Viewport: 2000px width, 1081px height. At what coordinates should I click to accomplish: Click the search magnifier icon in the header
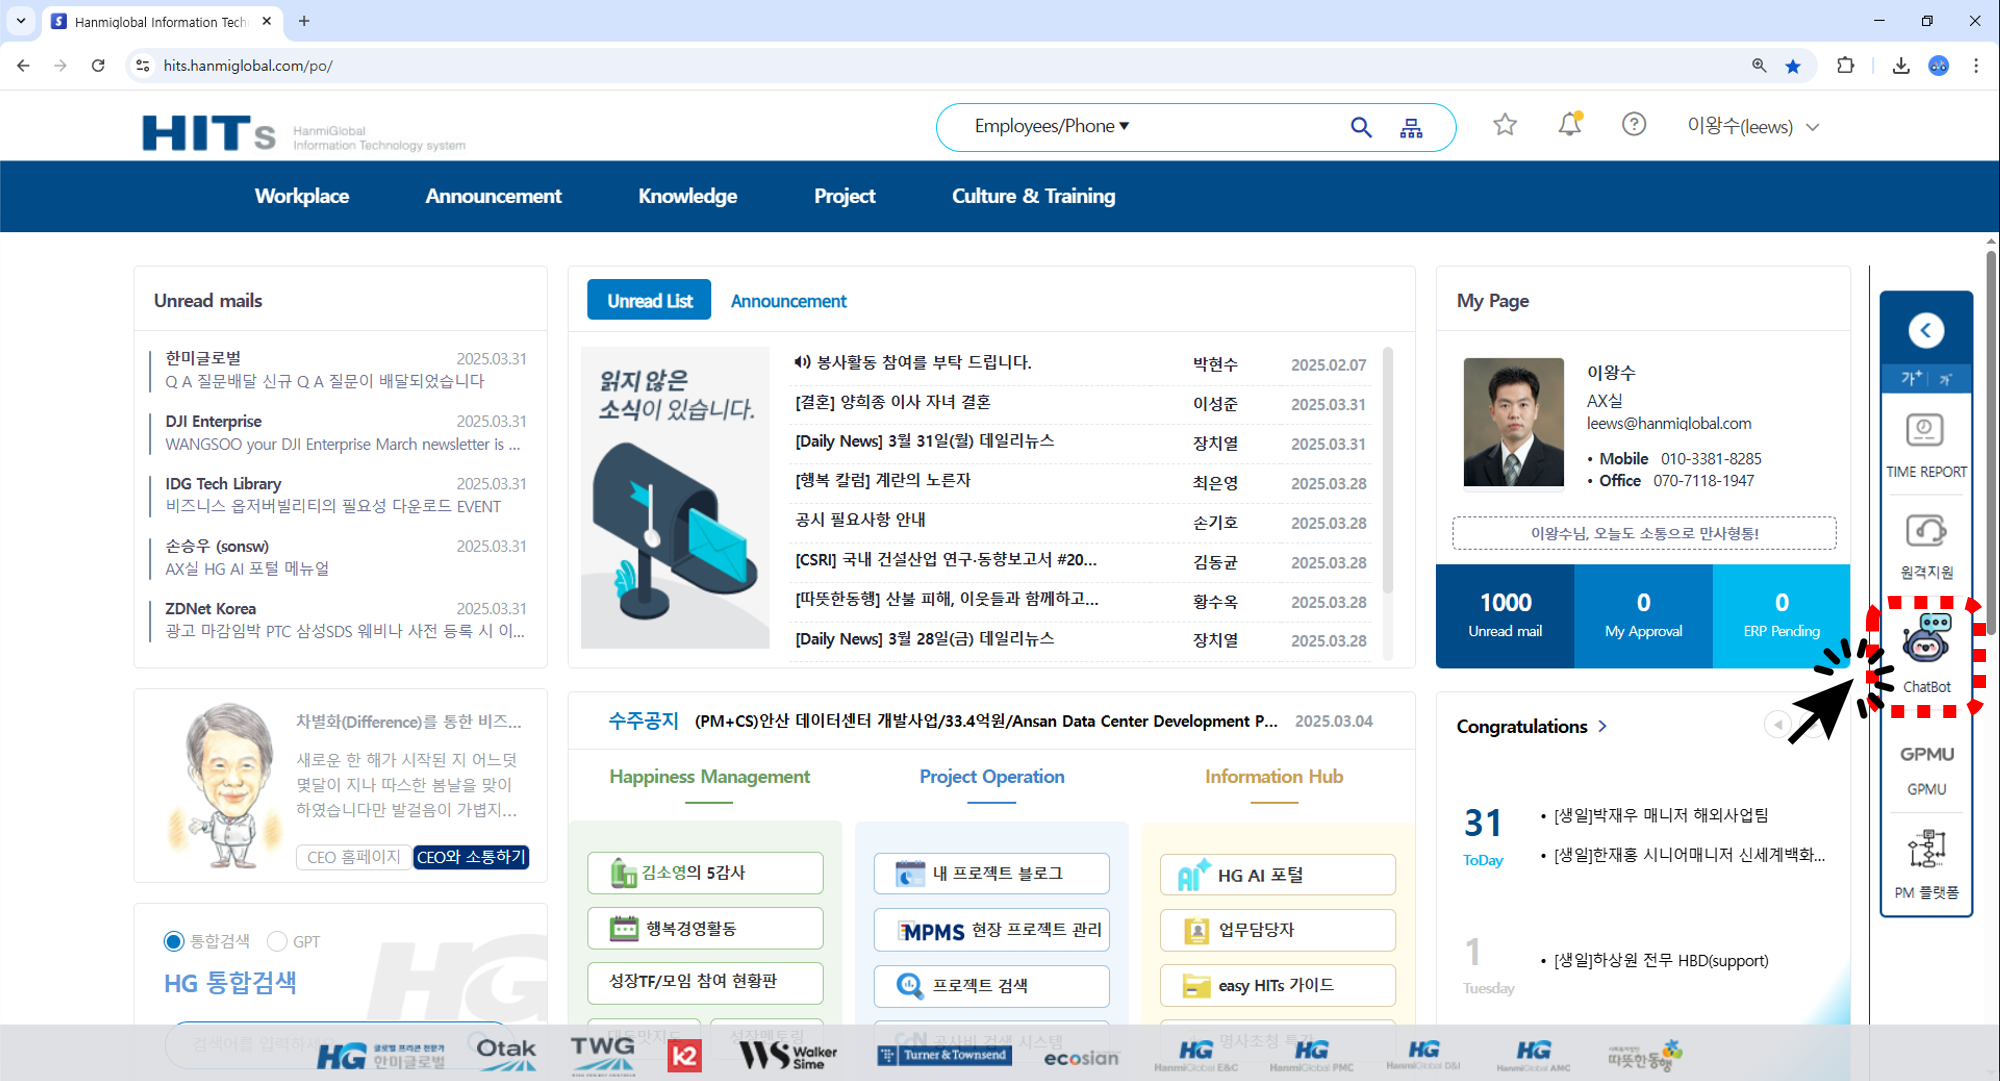click(1360, 127)
